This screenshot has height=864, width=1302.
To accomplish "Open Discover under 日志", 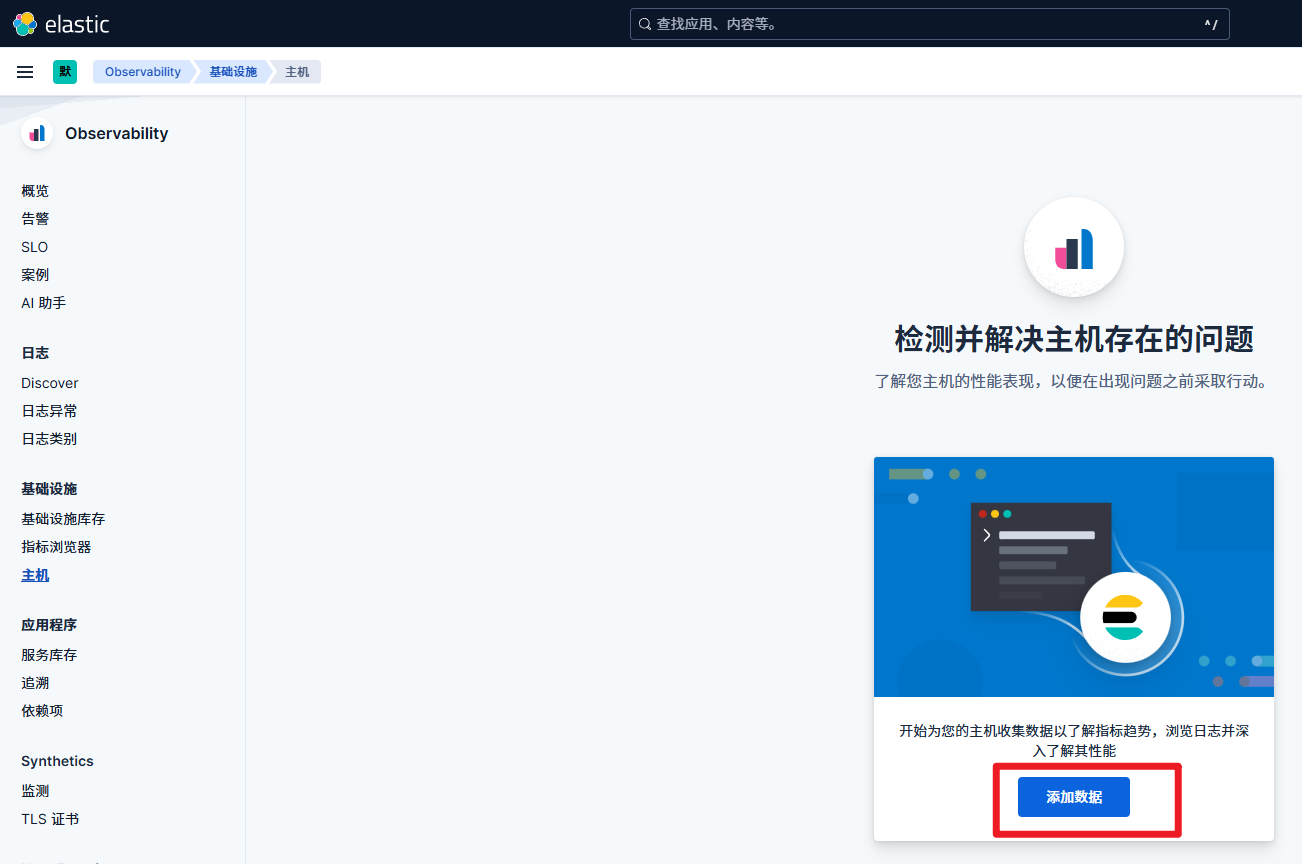I will pyautogui.click(x=50, y=383).
